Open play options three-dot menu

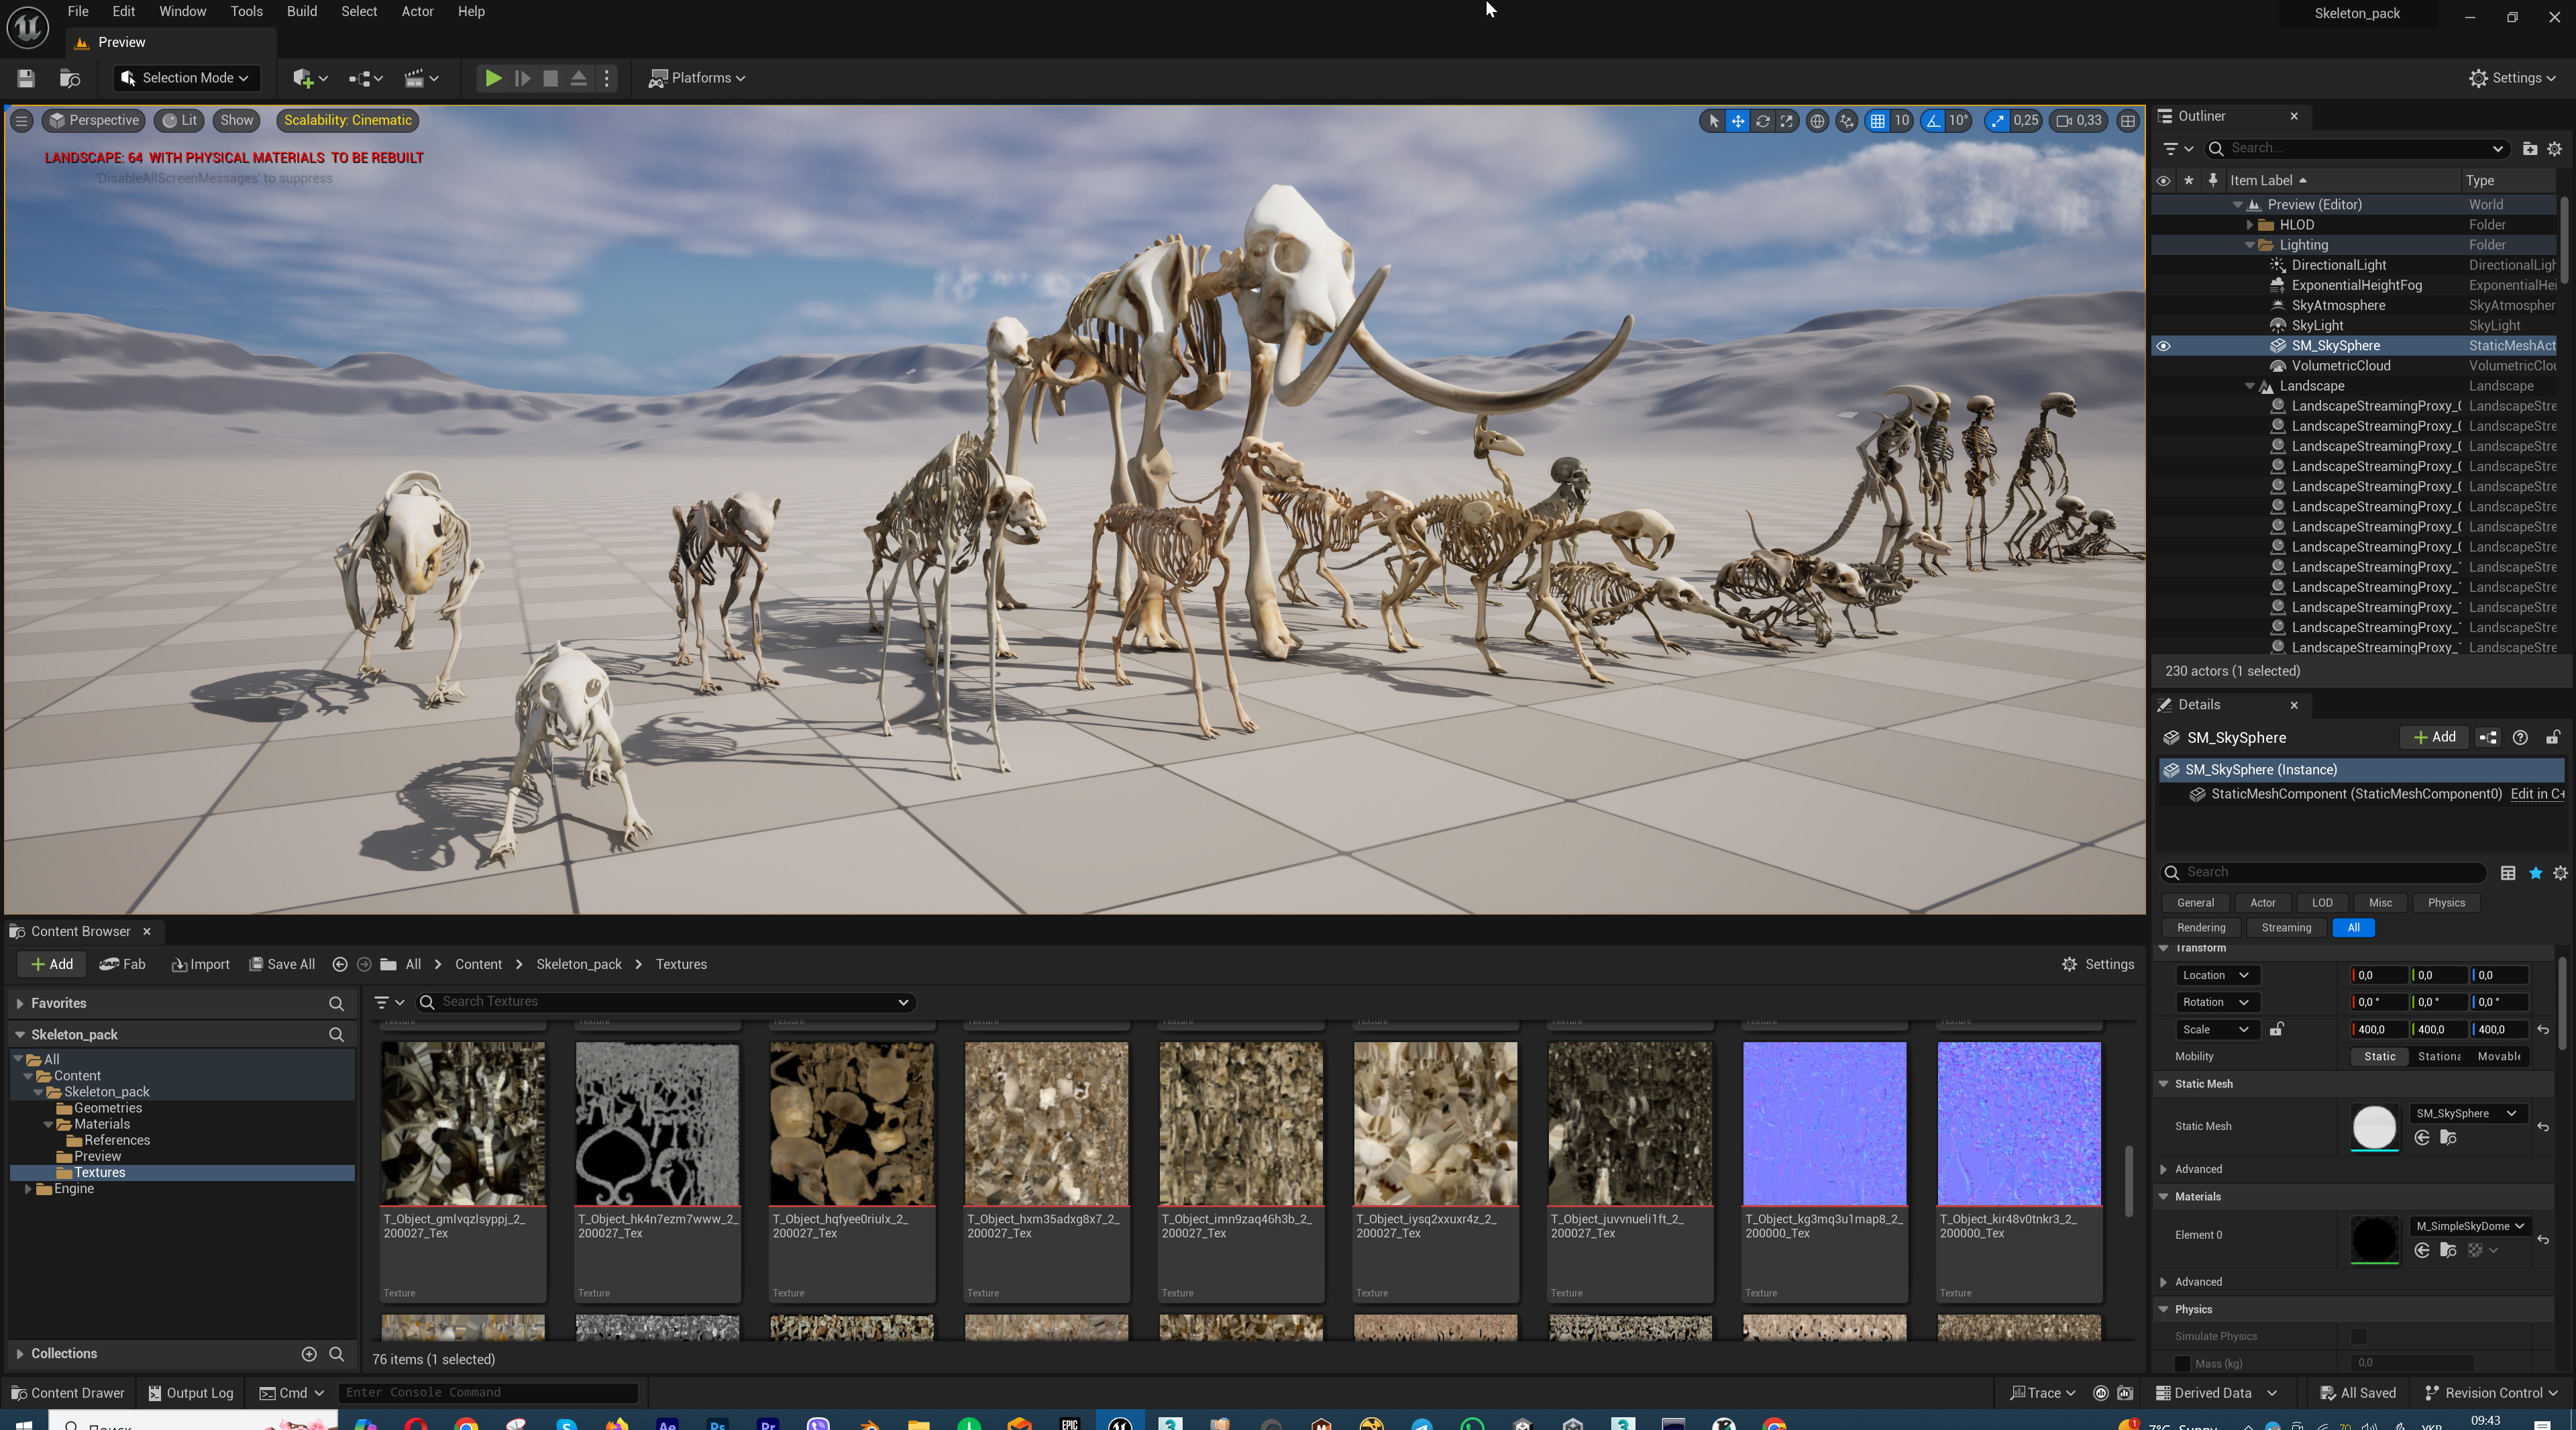pyautogui.click(x=607, y=78)
